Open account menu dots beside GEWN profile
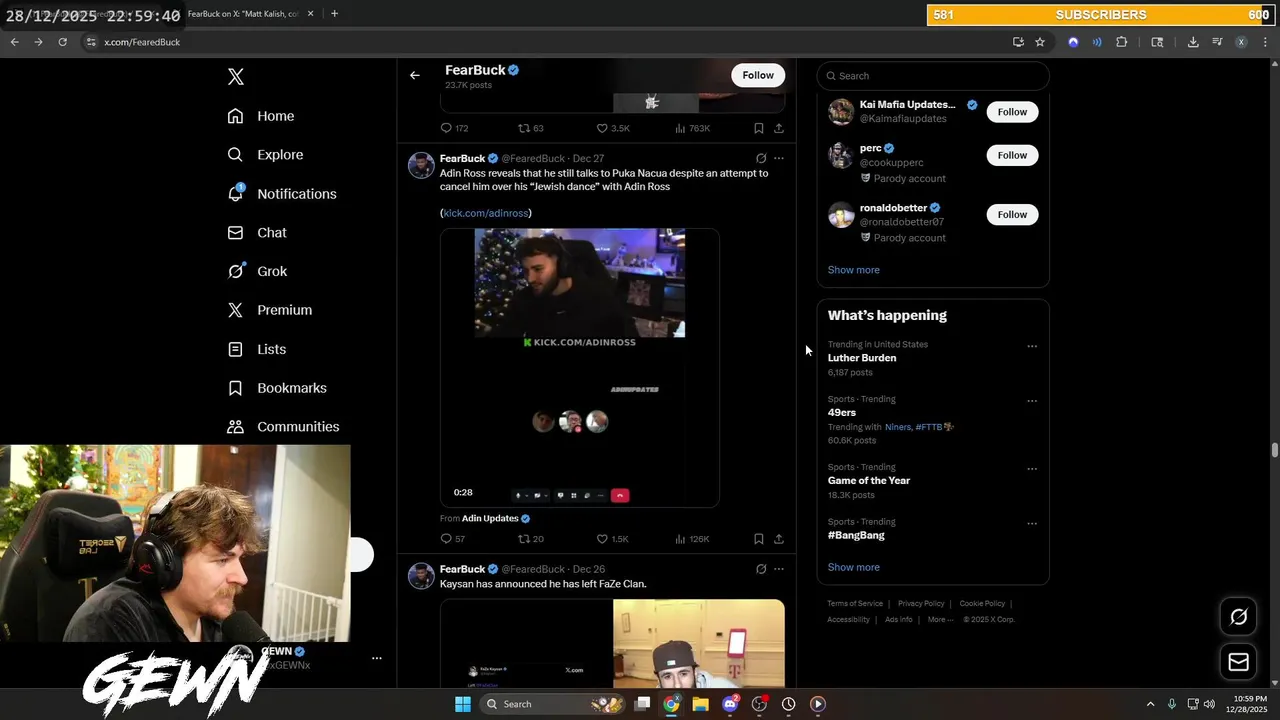This screenshot has width=1280, height=720. [377, 658]
